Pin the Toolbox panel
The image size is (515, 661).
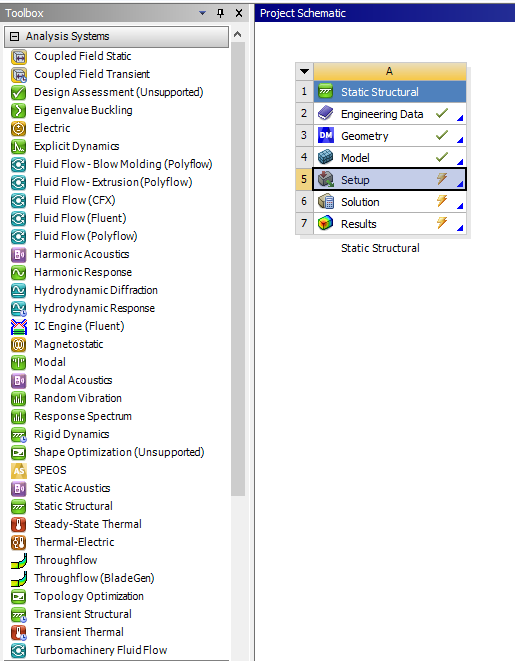tap(220, 13)
